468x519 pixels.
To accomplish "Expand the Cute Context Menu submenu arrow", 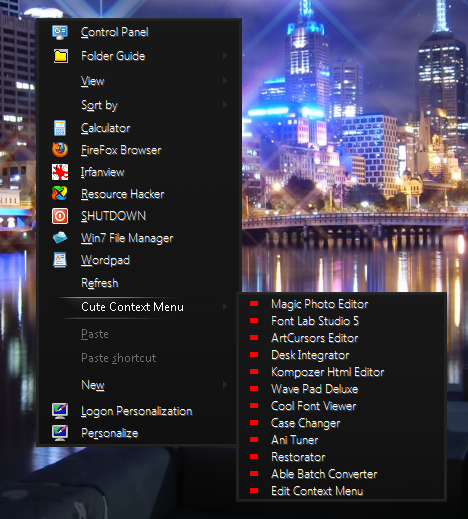I will 225,307.
